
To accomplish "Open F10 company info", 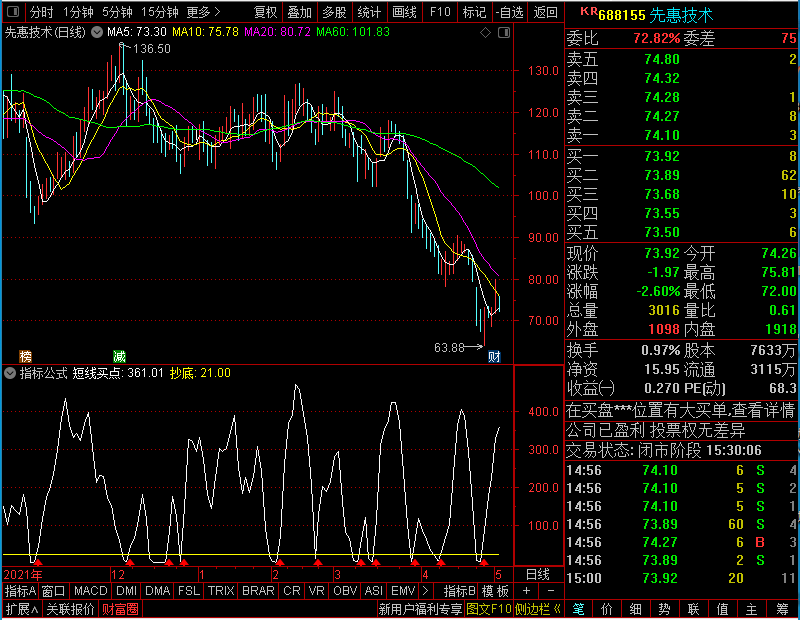I will click(440, 12).
